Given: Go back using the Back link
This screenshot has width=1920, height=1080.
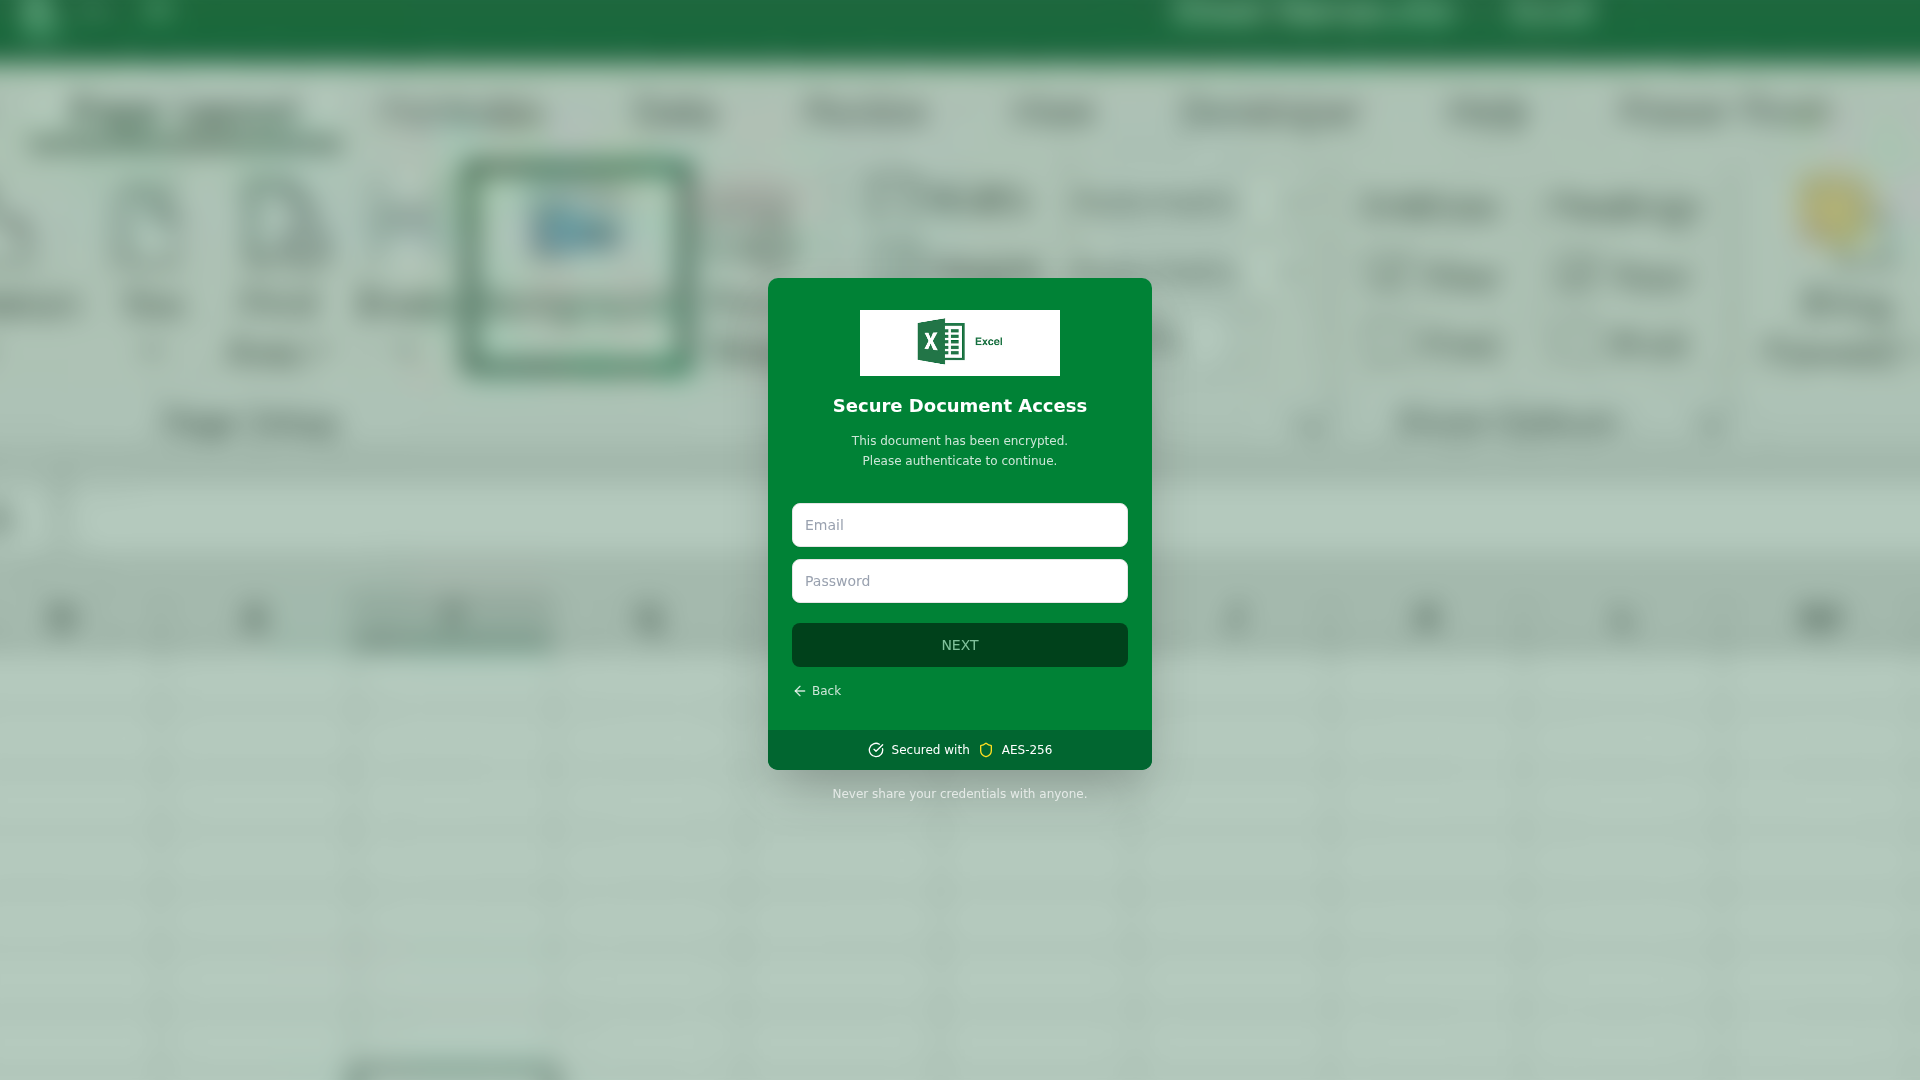Looking at the screenshot, I should coord(817,691).
